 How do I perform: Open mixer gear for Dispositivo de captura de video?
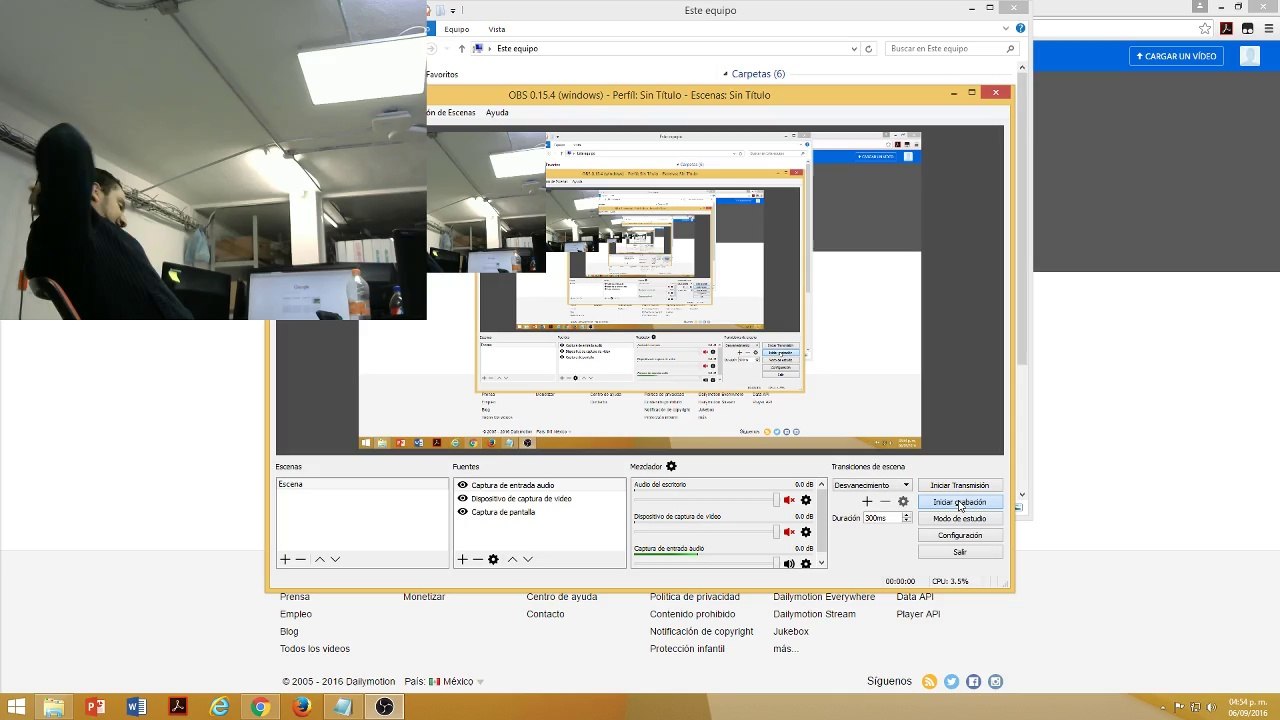pyautogui.click(x=806, y=532)
